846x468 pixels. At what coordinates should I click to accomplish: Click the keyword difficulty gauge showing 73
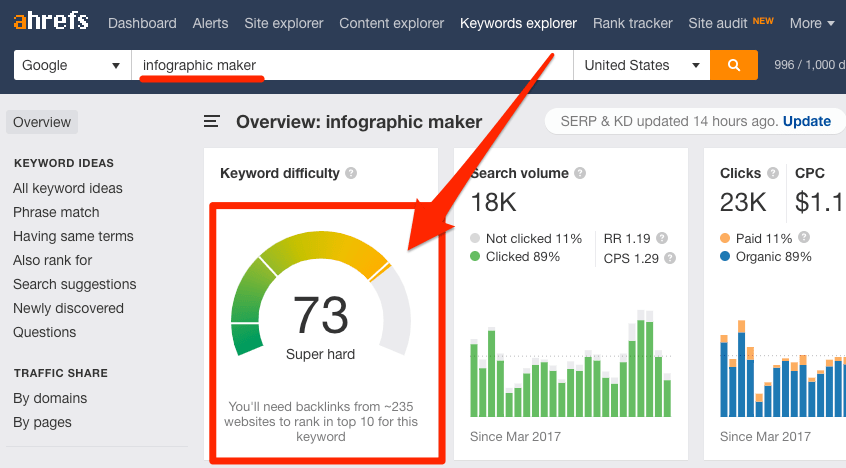click(320, 294)
